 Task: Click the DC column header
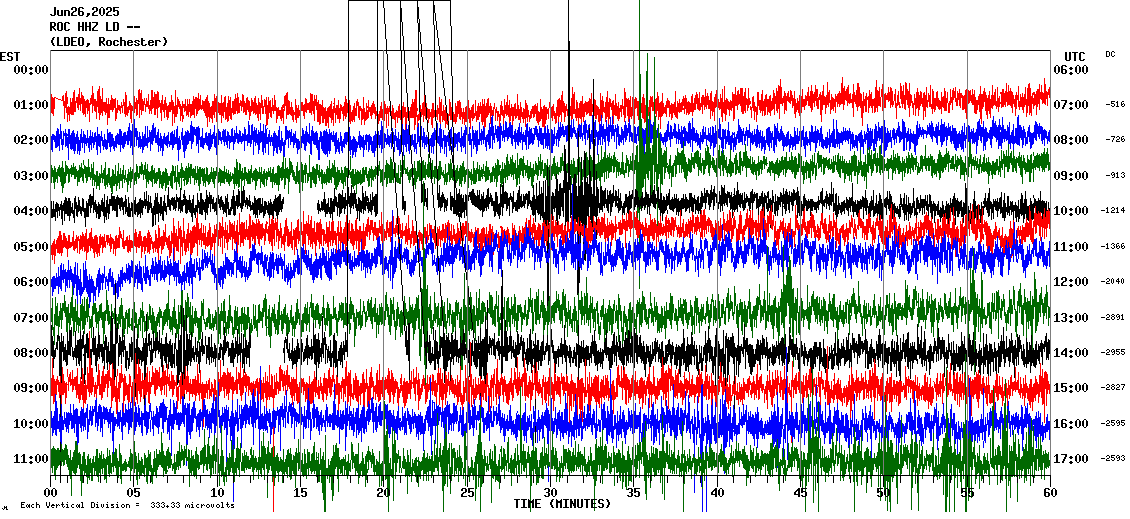coord(1110,54)
